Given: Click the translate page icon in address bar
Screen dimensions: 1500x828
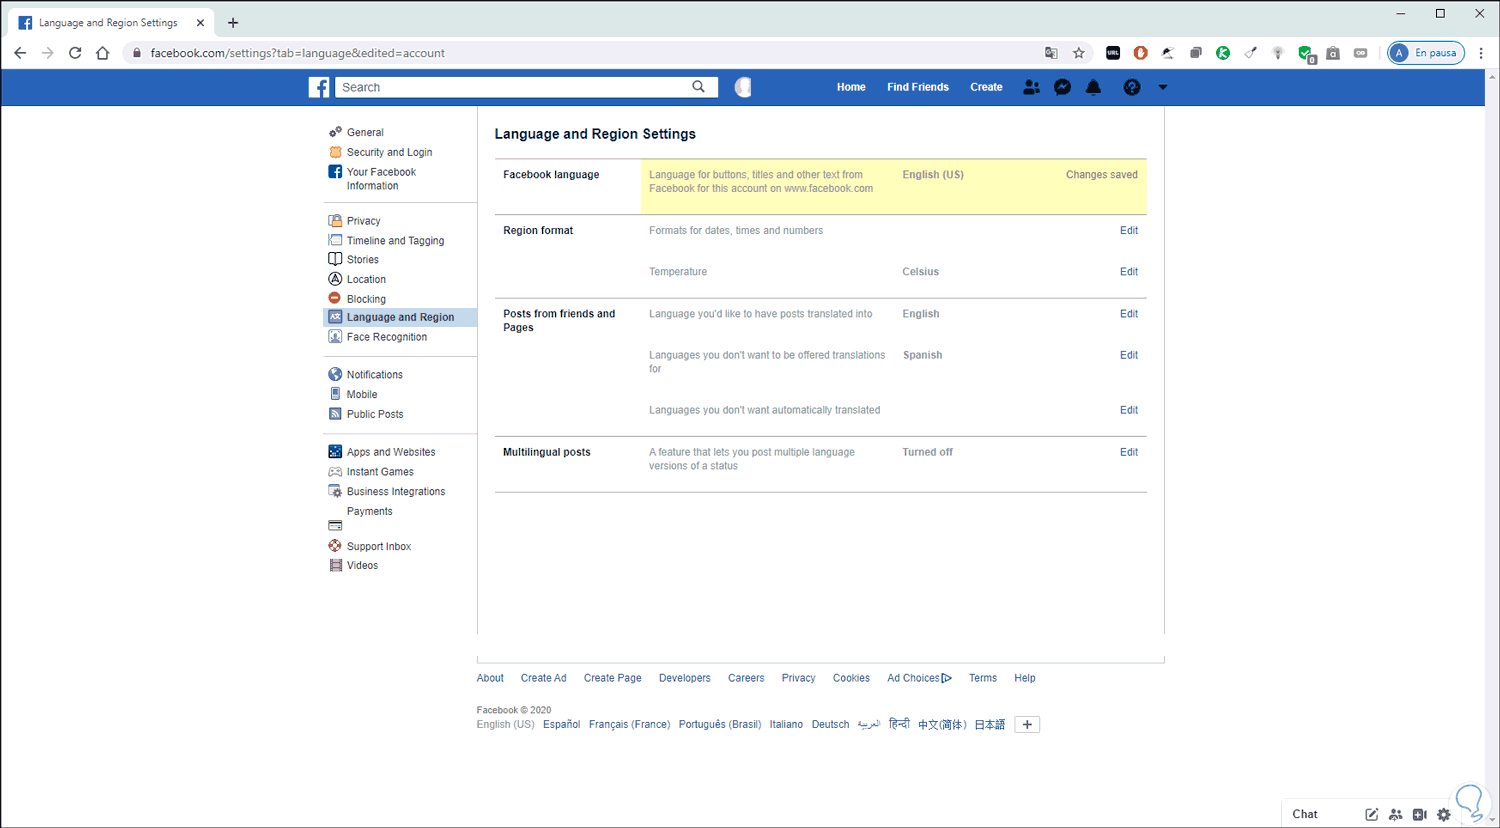Looking at the screenshot, I should point(1051,53).
